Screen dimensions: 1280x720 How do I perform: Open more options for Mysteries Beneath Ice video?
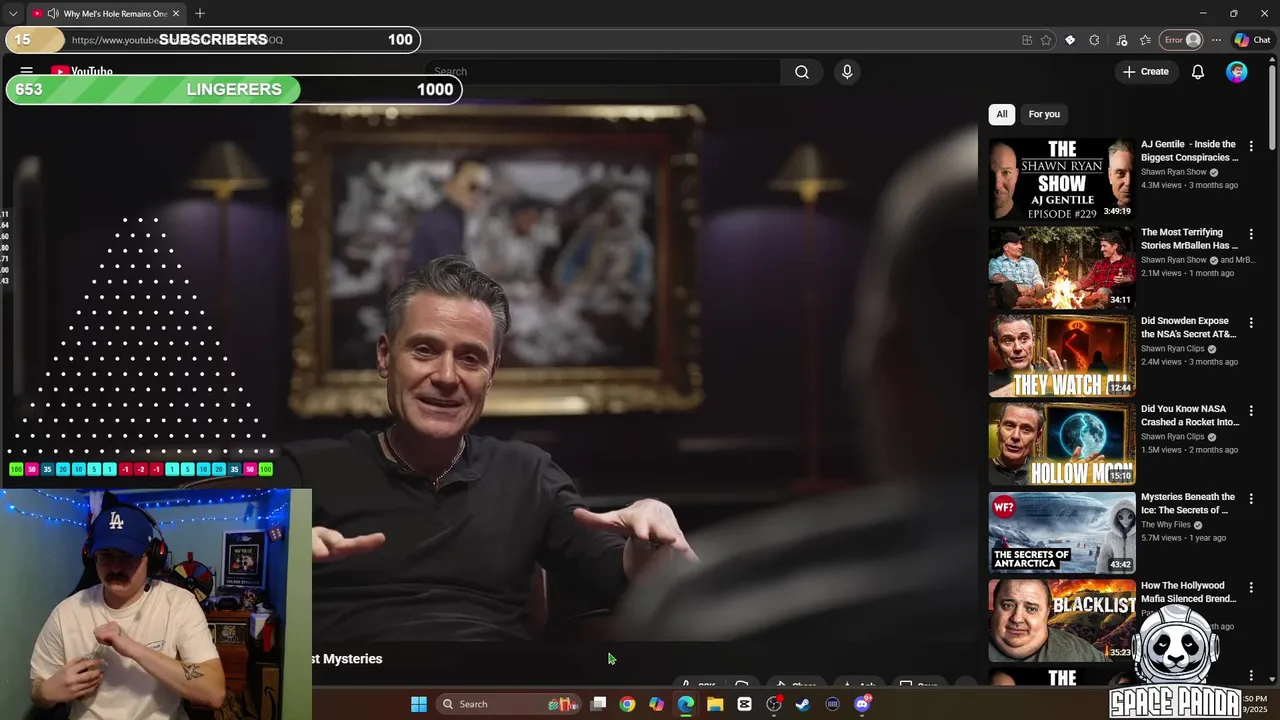[x=1251, y=499]
